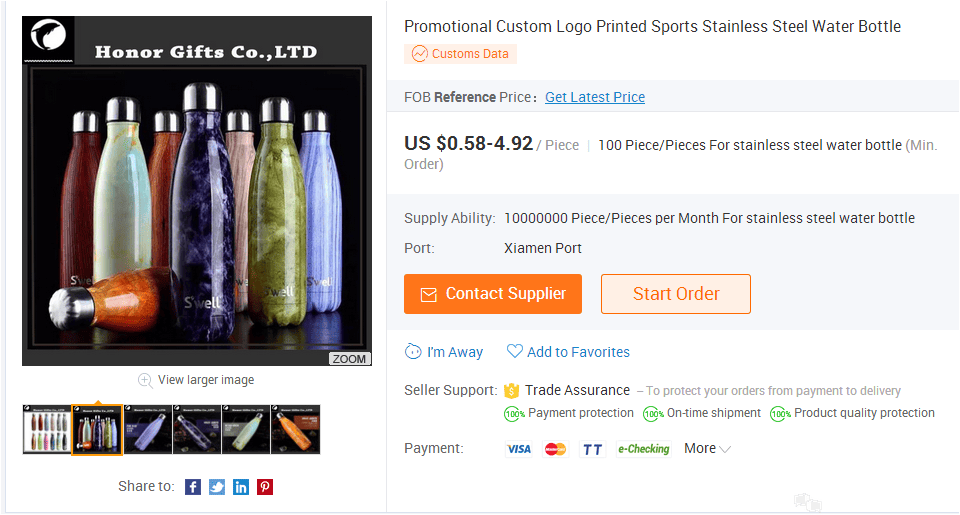Image resolution: width=960 pixels, height=515 pixels.
Task: Click the ZOOM button on product image
Action: coord(350,359)
